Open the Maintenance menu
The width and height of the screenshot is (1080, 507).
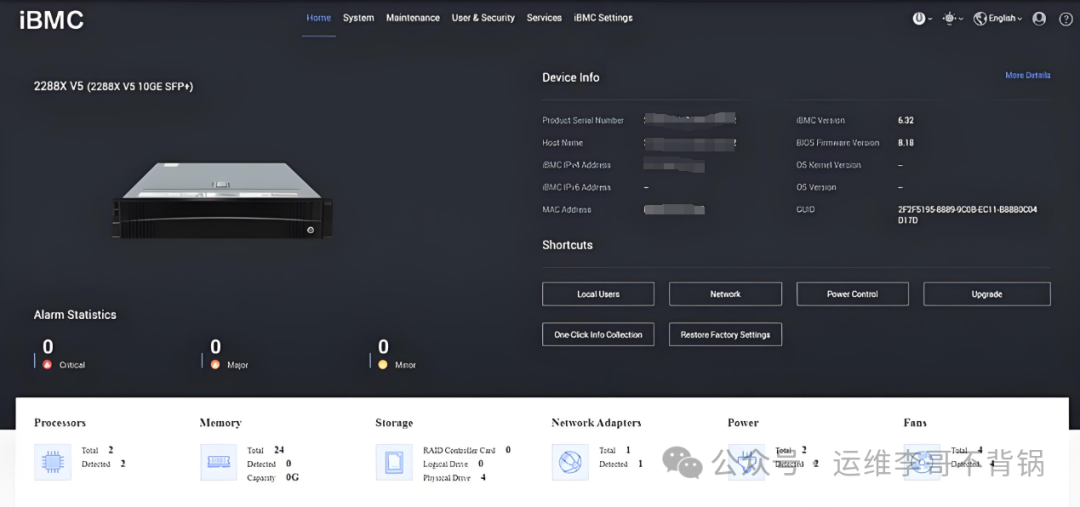click(413, 18)
